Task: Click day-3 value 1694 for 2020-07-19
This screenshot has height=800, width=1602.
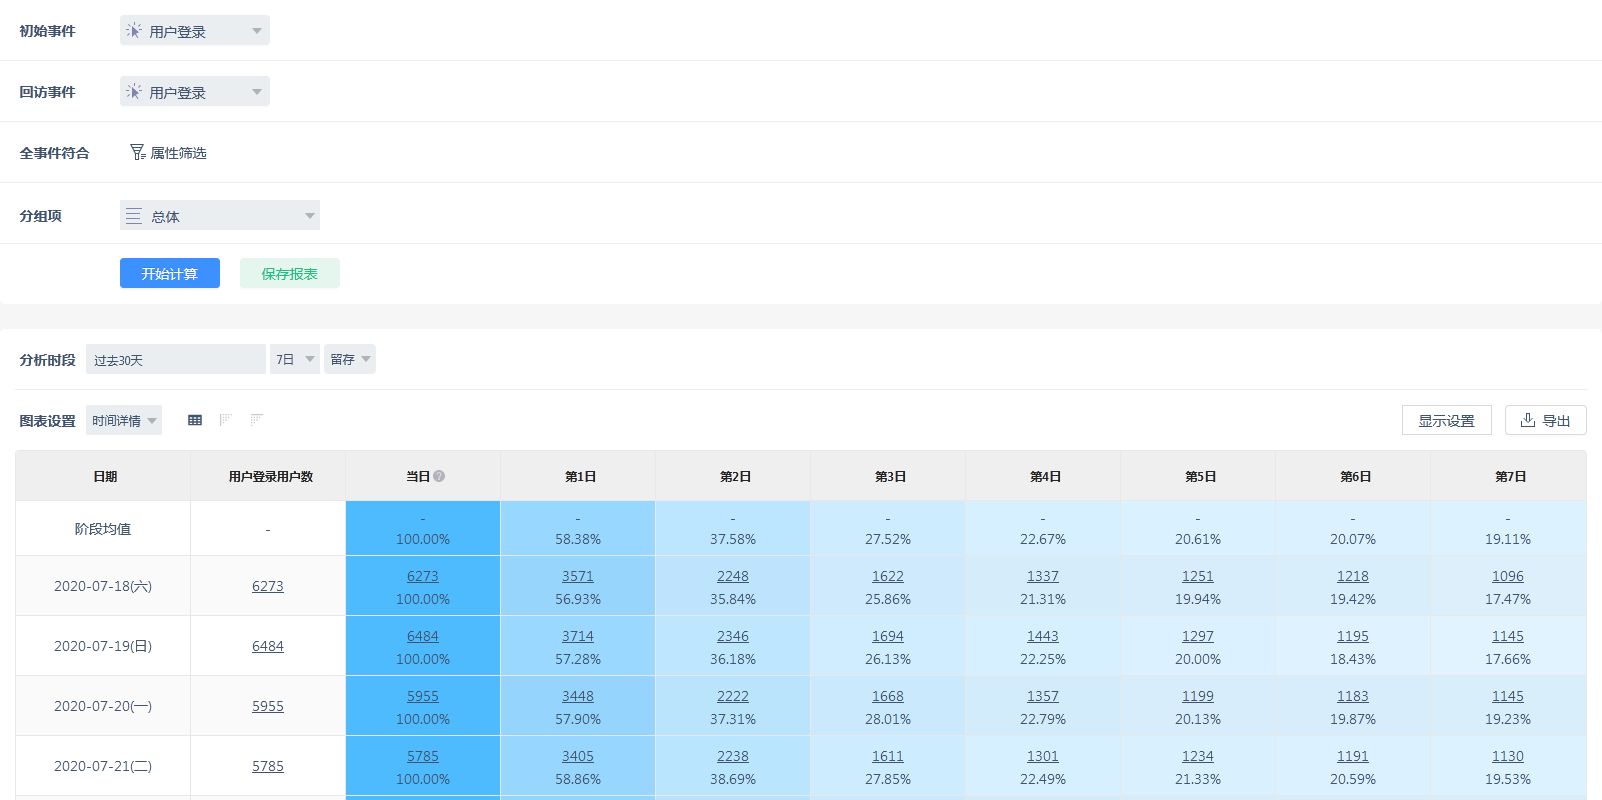Action: pyautogui.click(x=888, y=636)
